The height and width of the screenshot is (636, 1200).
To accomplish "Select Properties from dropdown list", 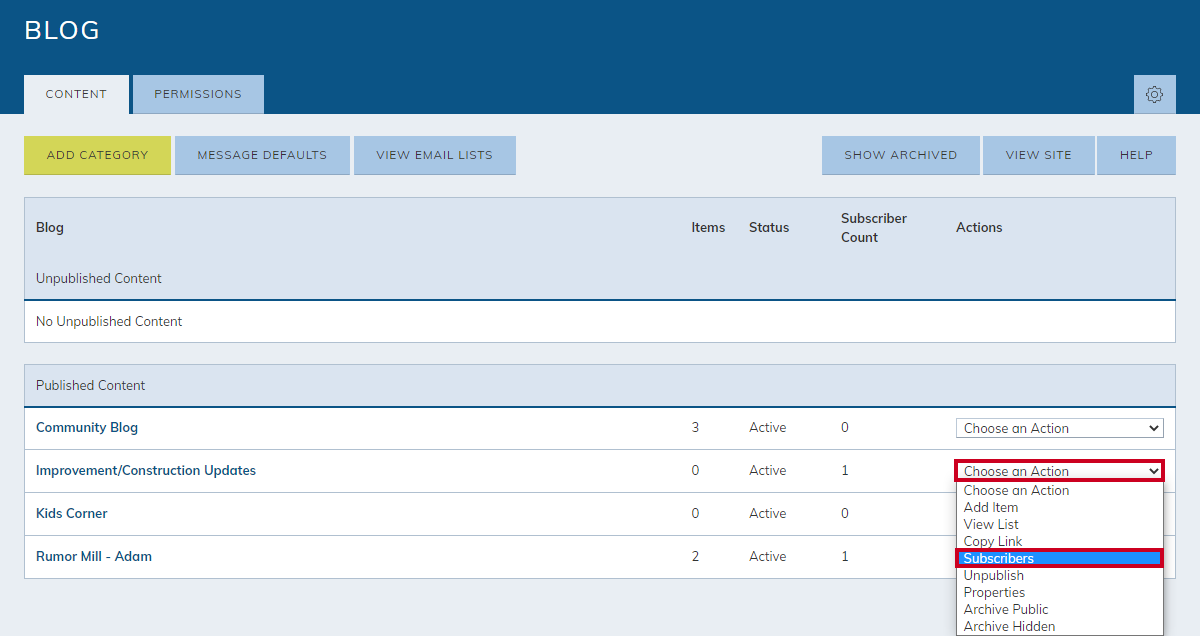I will click(1060, 592).
